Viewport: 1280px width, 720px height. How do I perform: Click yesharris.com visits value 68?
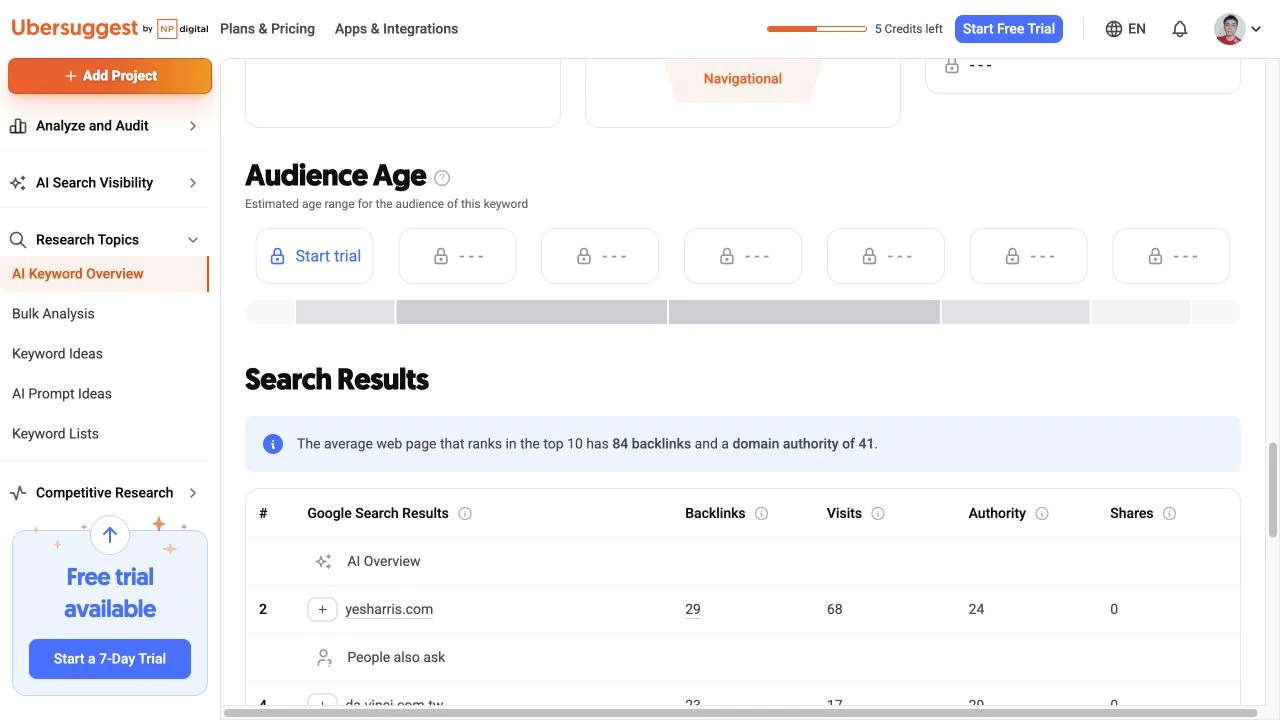pyautogui.click(x=835, y=609)
